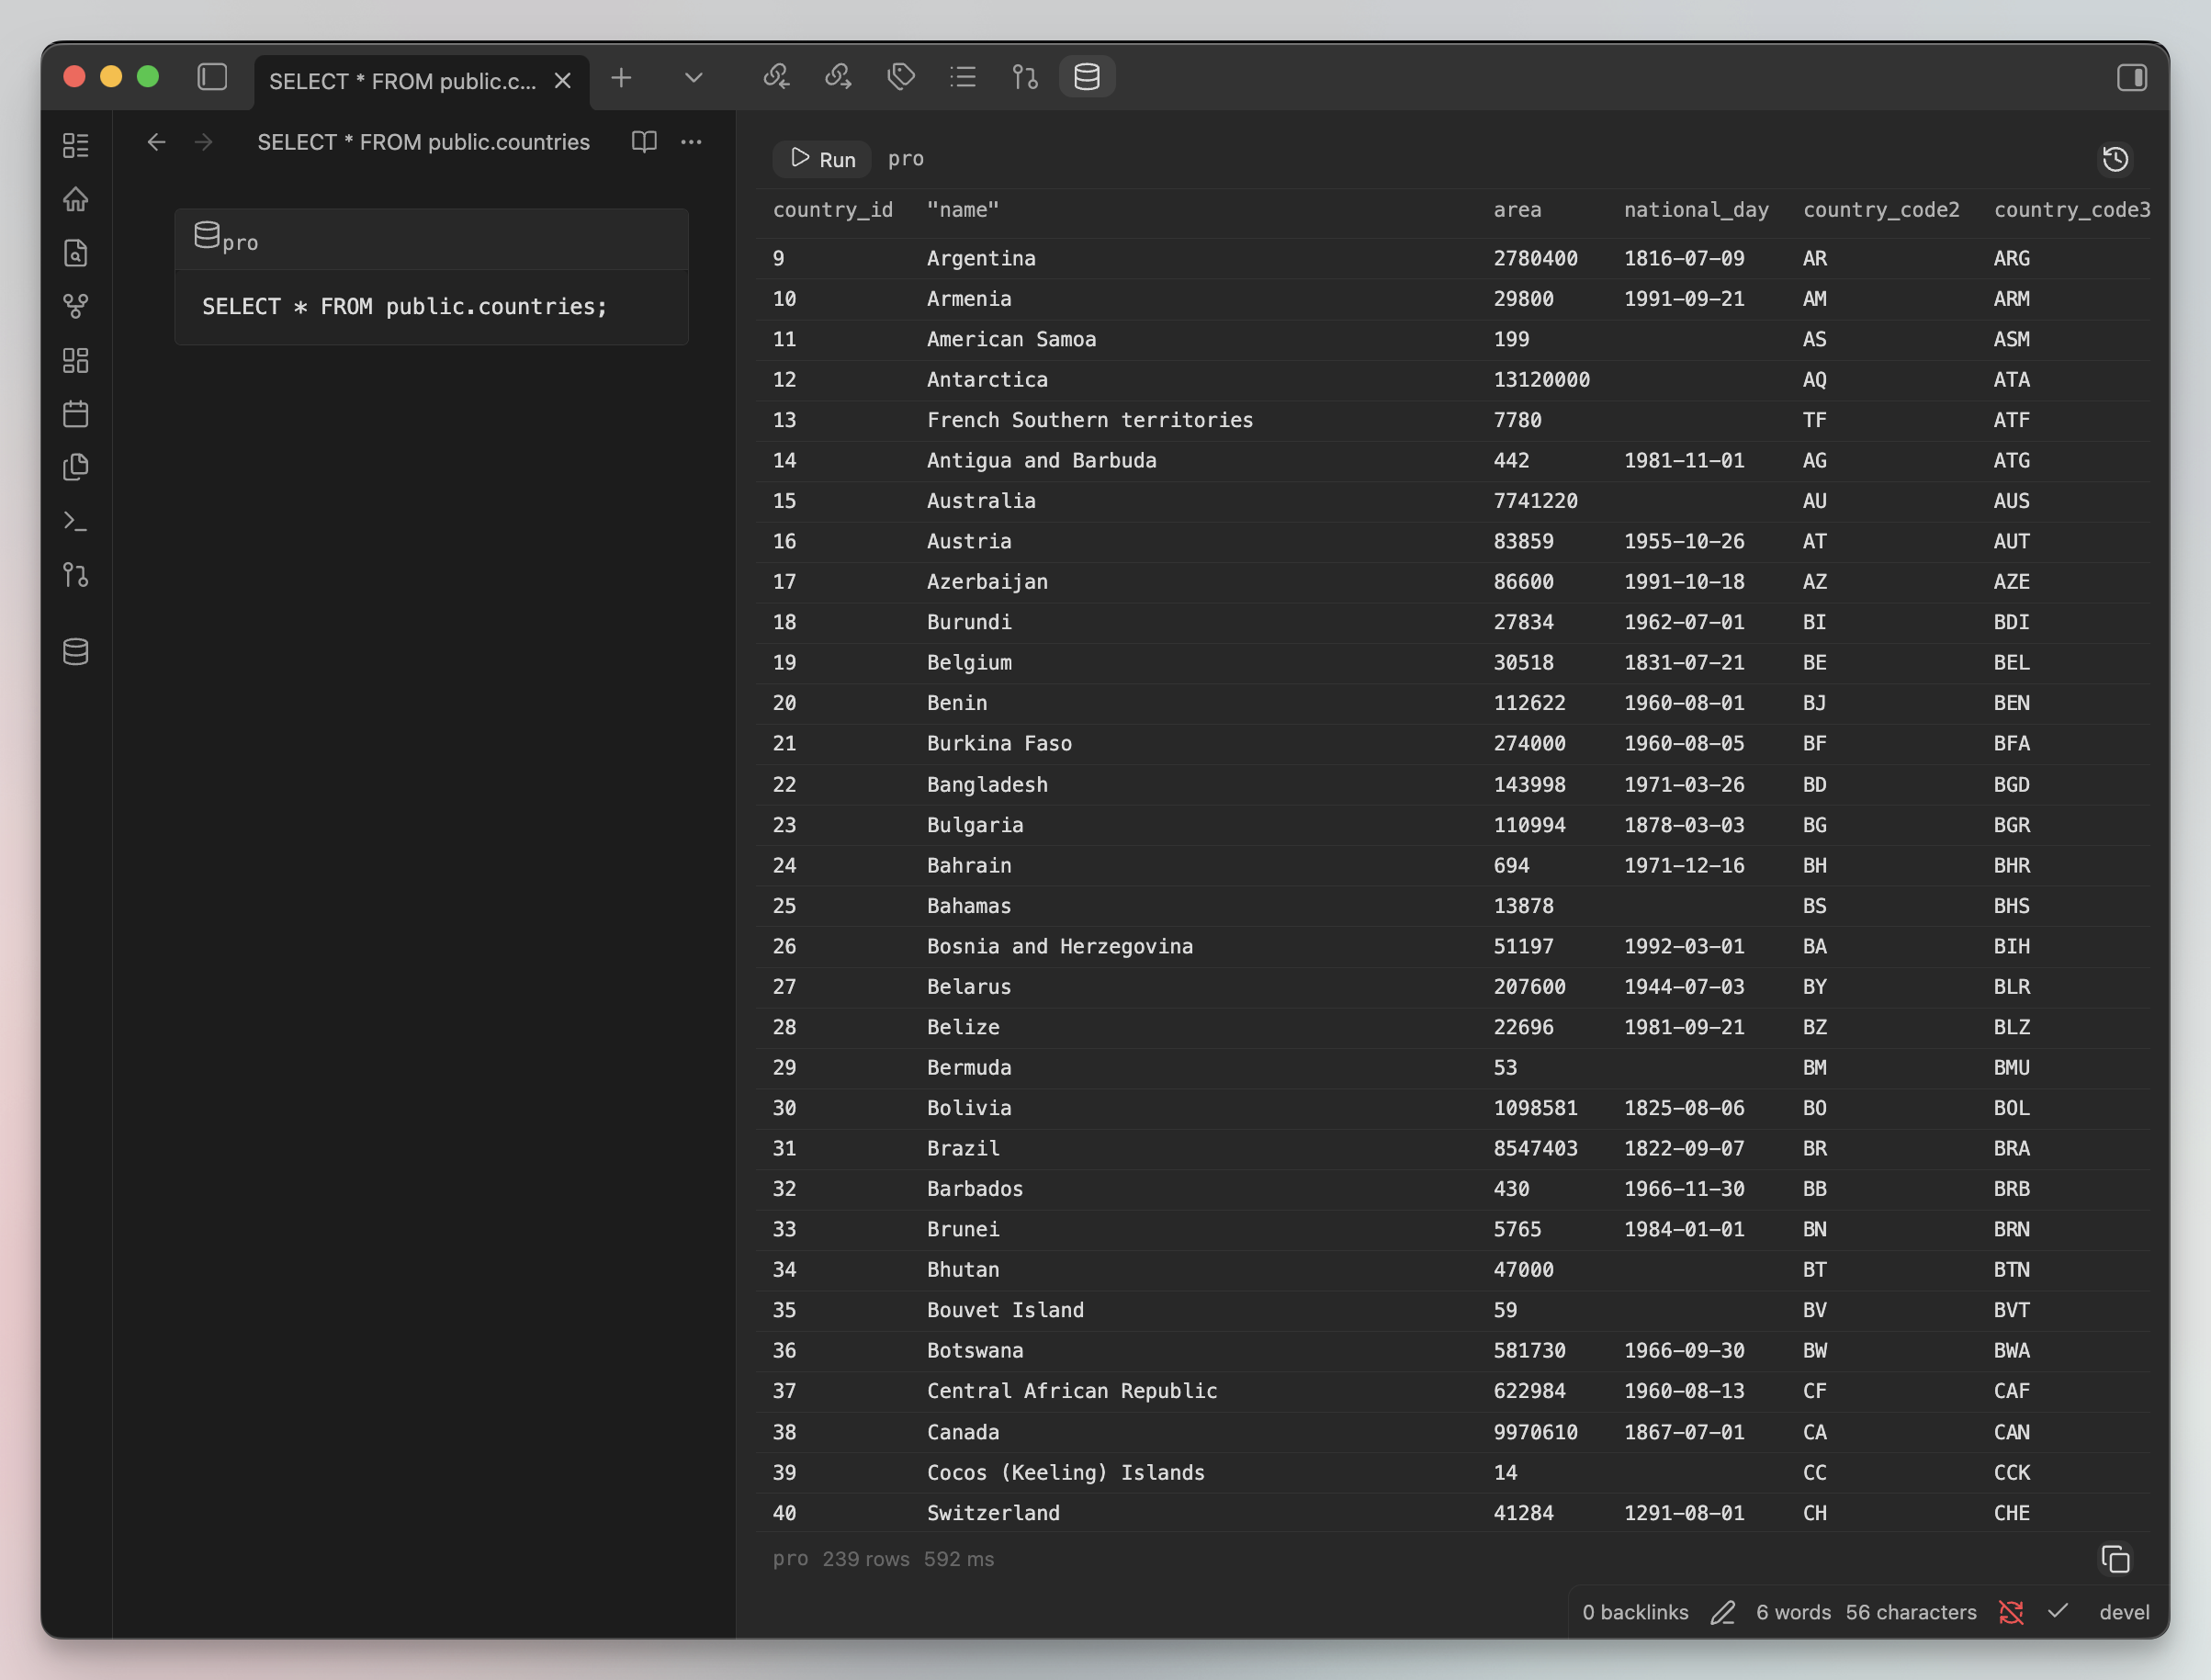
Task: Open the terminal prompt icon in left ribbon
Action: tap(76, 521)
